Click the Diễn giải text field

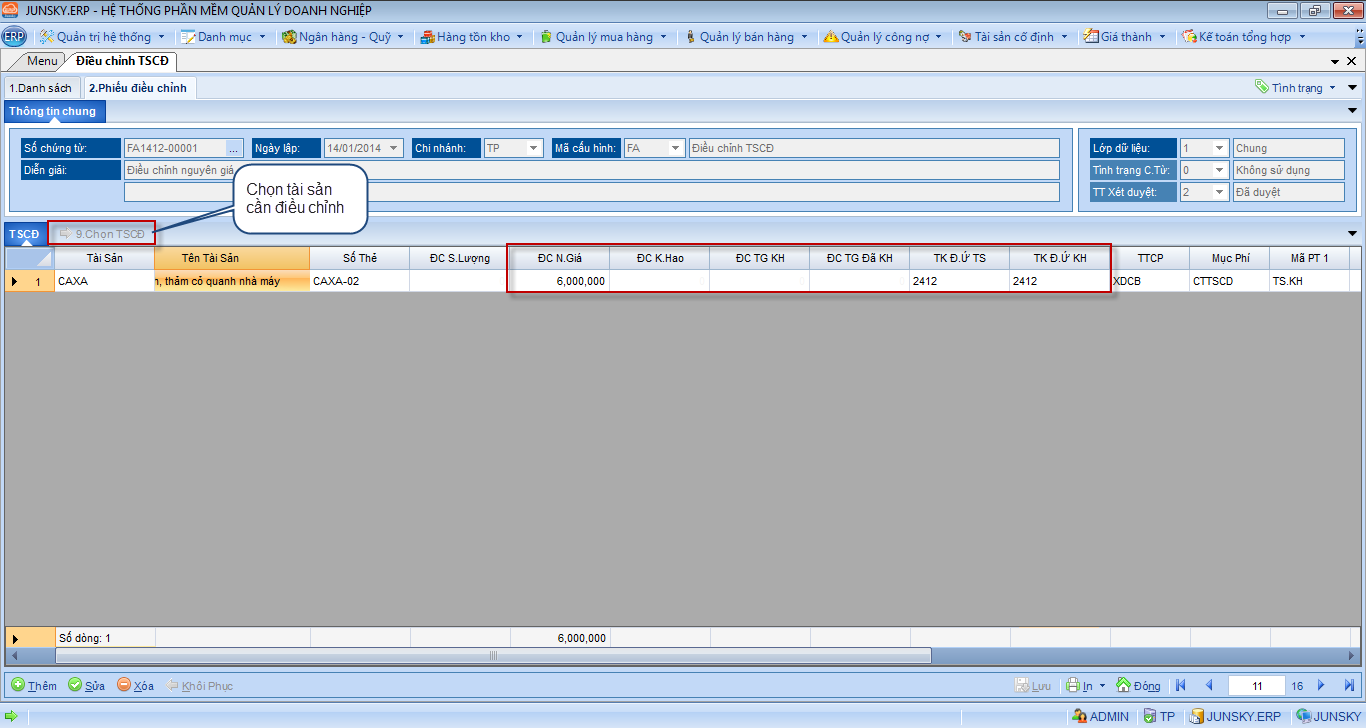(590, 170)
